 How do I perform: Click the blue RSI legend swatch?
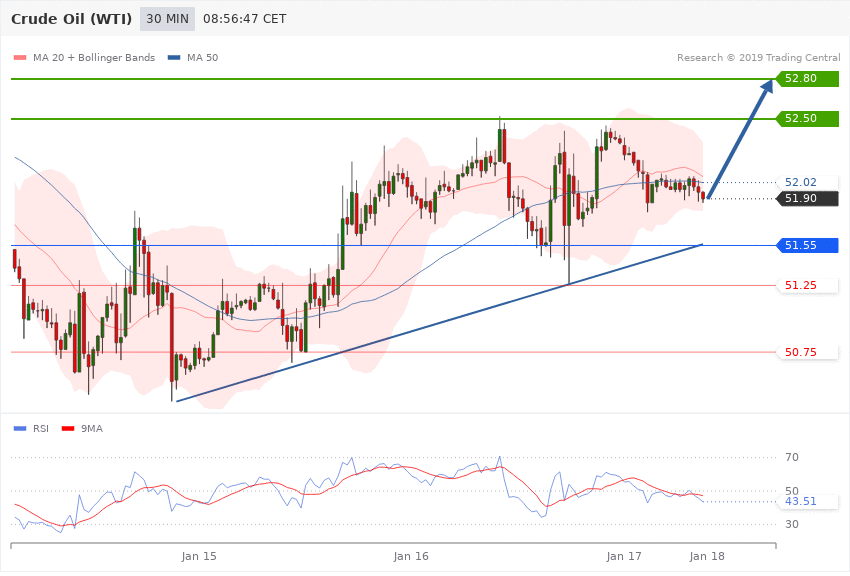(20, 429)
